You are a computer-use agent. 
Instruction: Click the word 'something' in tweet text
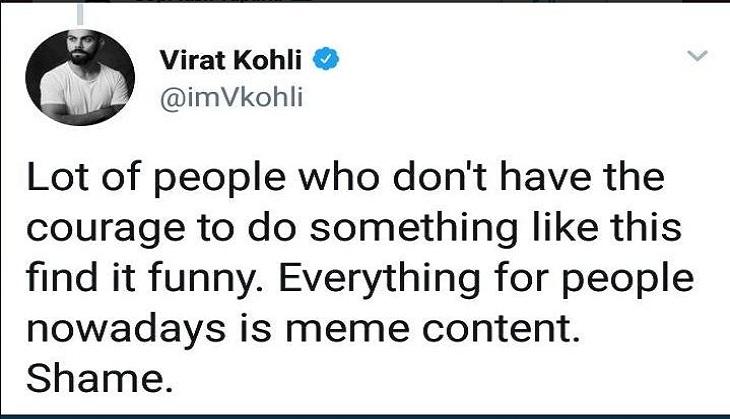point(414,229)
